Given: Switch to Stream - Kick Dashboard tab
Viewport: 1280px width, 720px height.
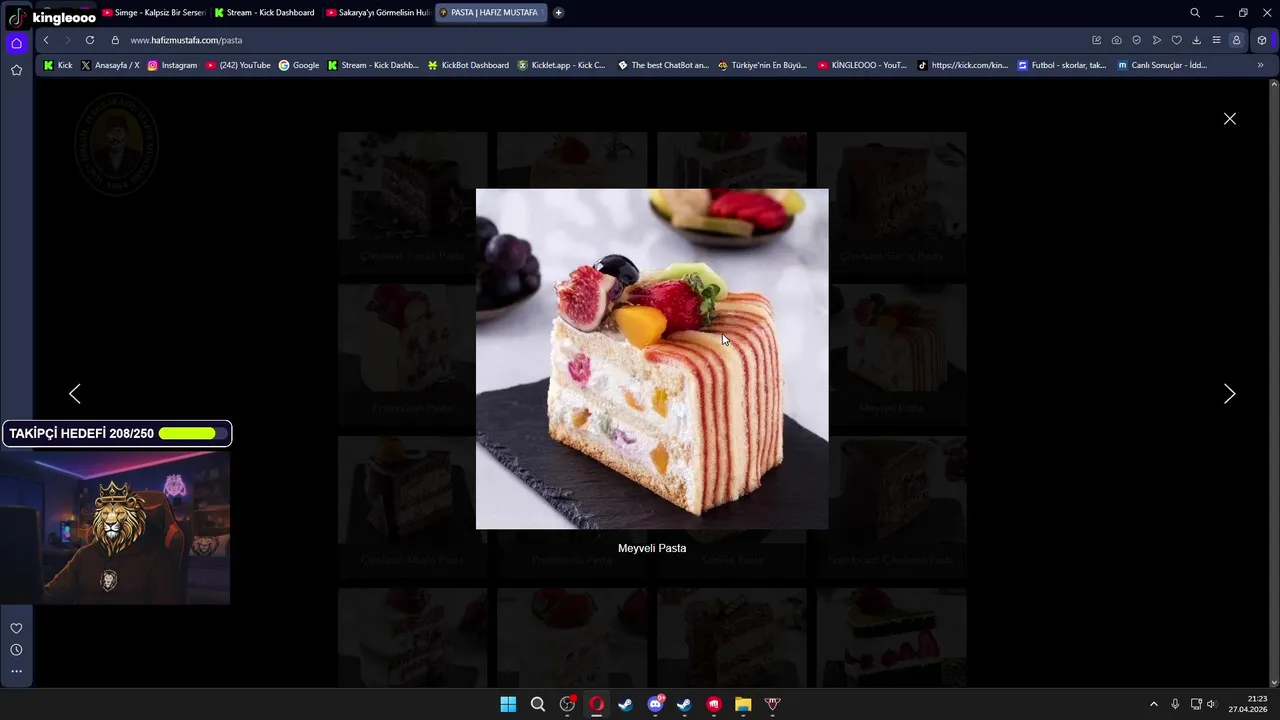Looking at the screenshot, I should (x=265, y=13).
